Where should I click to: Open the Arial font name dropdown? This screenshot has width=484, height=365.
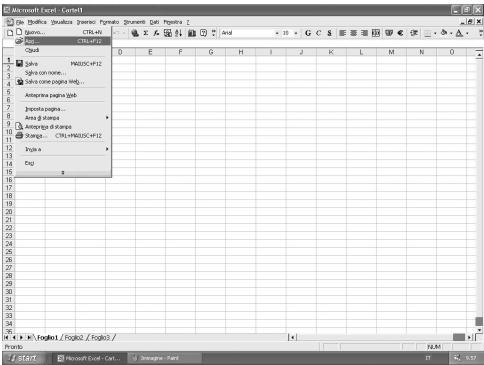pyautogui.click(x=277, y=33)
